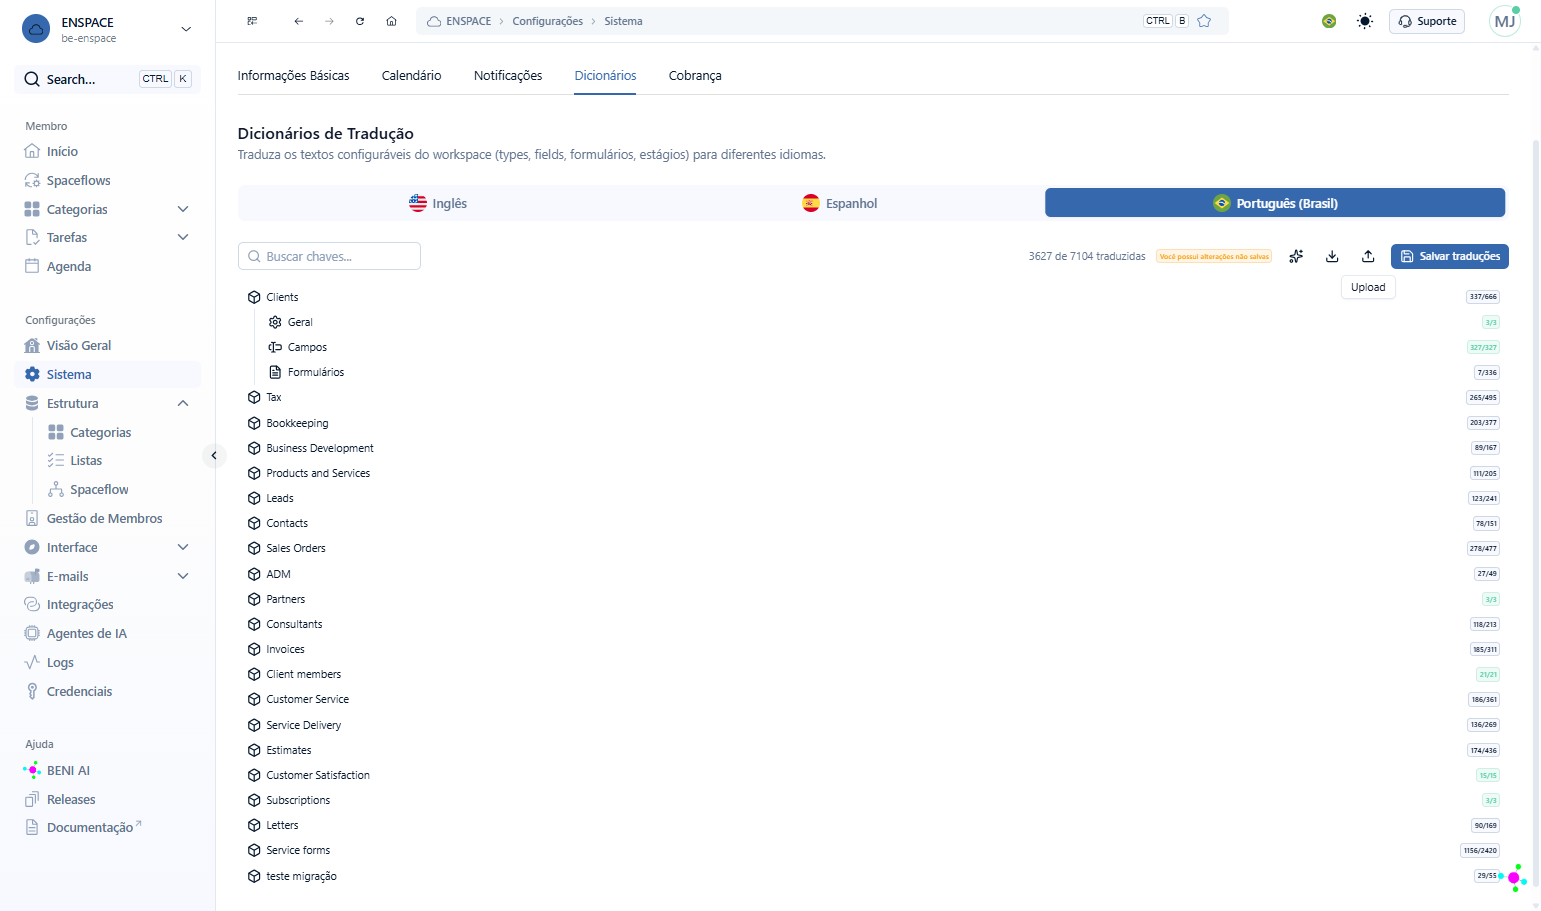This screenshot has height=911, width=1541.
Task: Click the AI auto-translate sparkle icon
Action: tap(1296, 256)
